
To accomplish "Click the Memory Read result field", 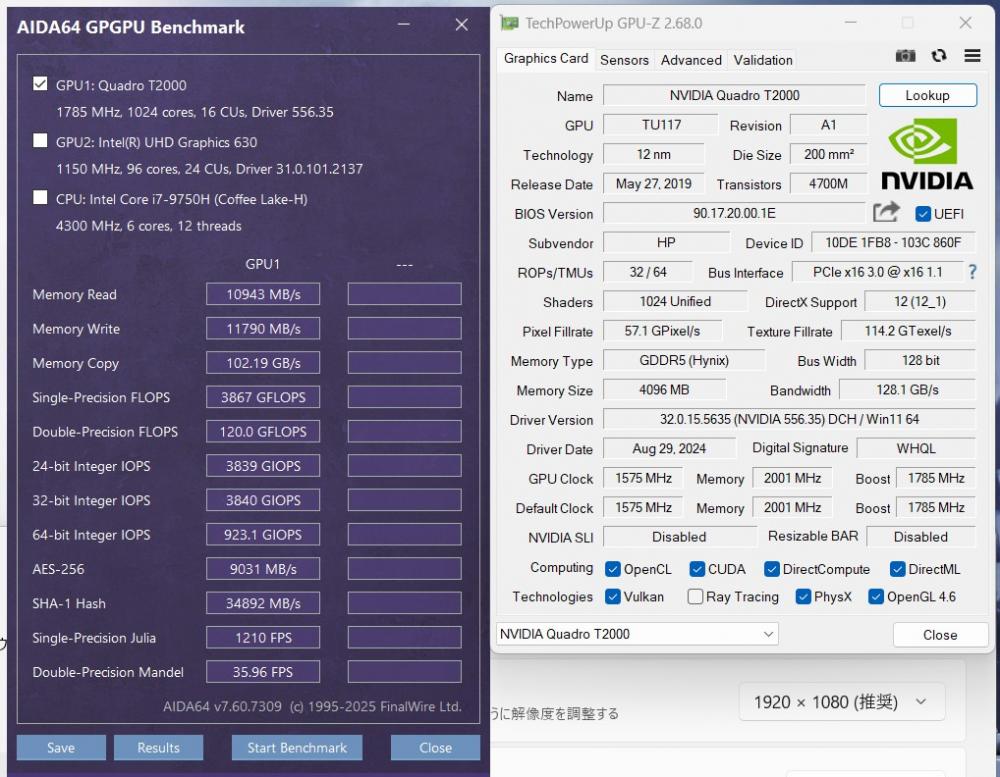I will [263, 295].
